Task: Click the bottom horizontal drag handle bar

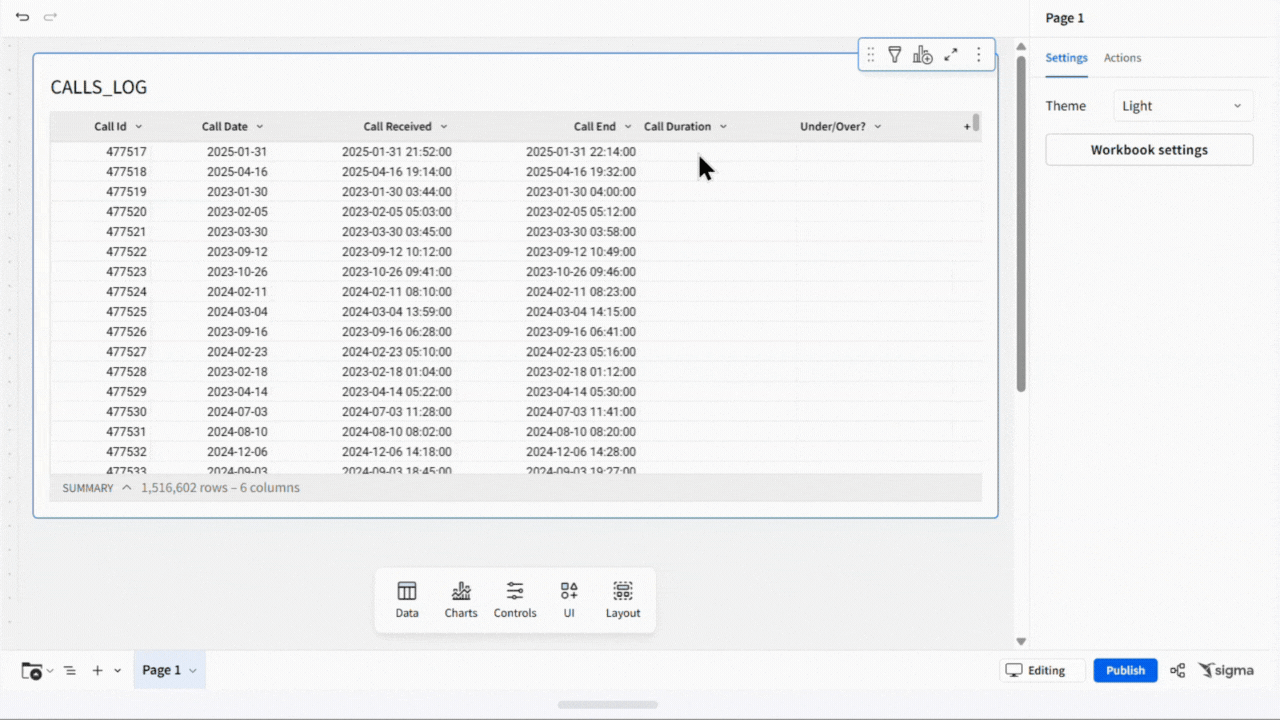Action: (x=608, y=705)
